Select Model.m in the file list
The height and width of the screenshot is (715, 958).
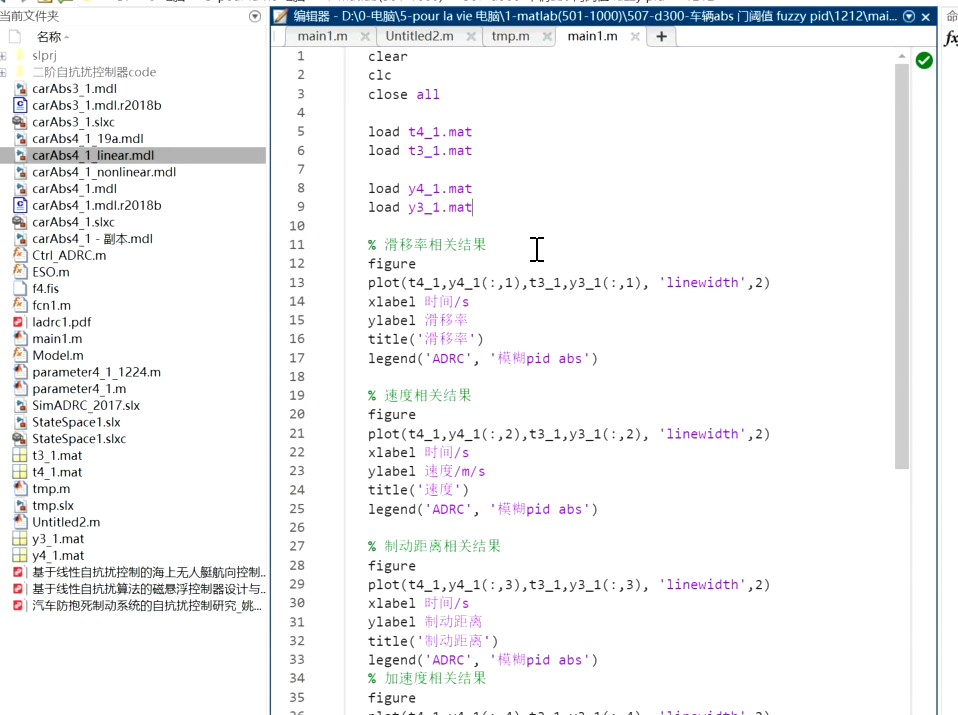(57, 355)
